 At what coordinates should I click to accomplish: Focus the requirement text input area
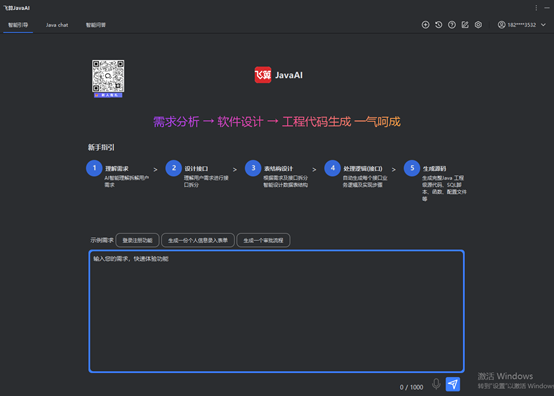pyautogui.click(x=276, y=311)
